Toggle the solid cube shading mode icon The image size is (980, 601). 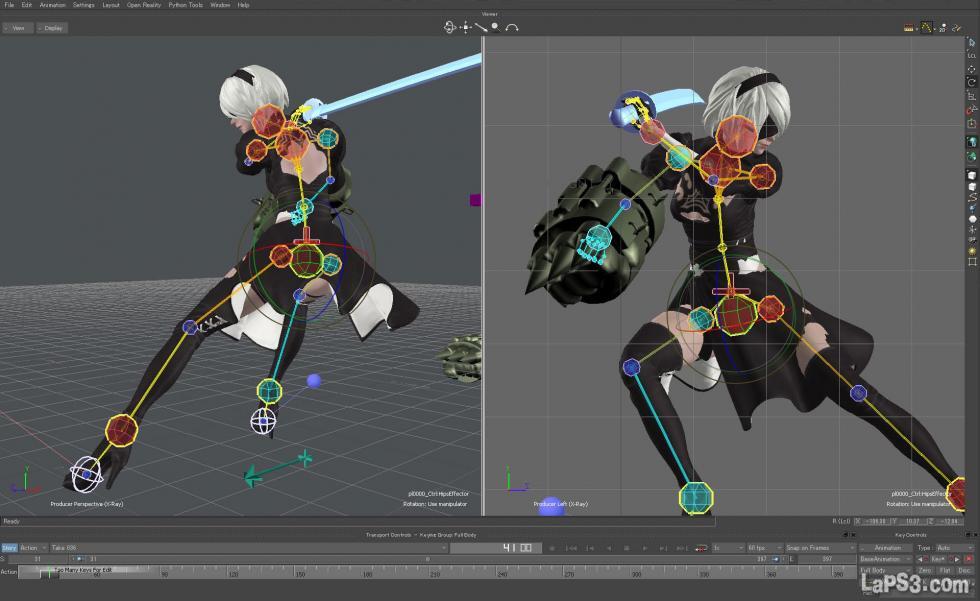click(x=972, y=174)
